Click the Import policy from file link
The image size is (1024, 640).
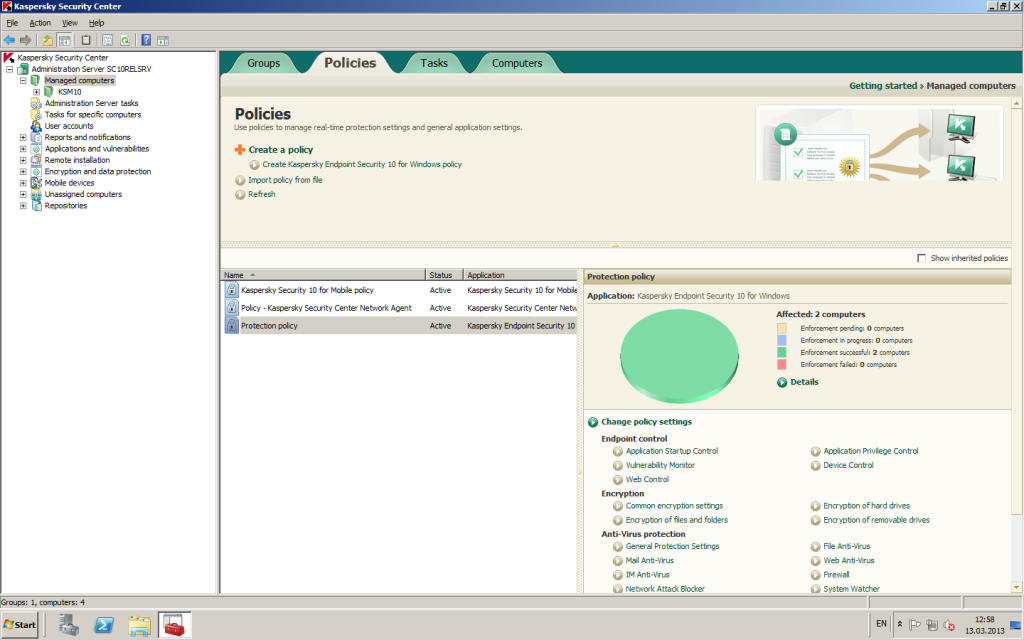[285, 180]
